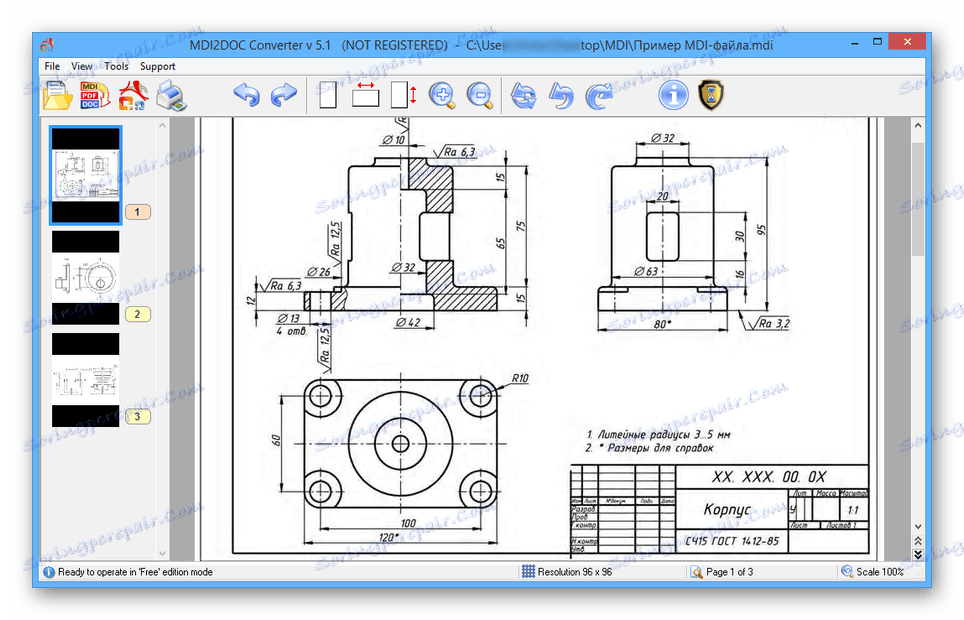Click the R10 dimension label
Image resolution: width=964 pixels, height=620 pixels.
tap(520, 378)
